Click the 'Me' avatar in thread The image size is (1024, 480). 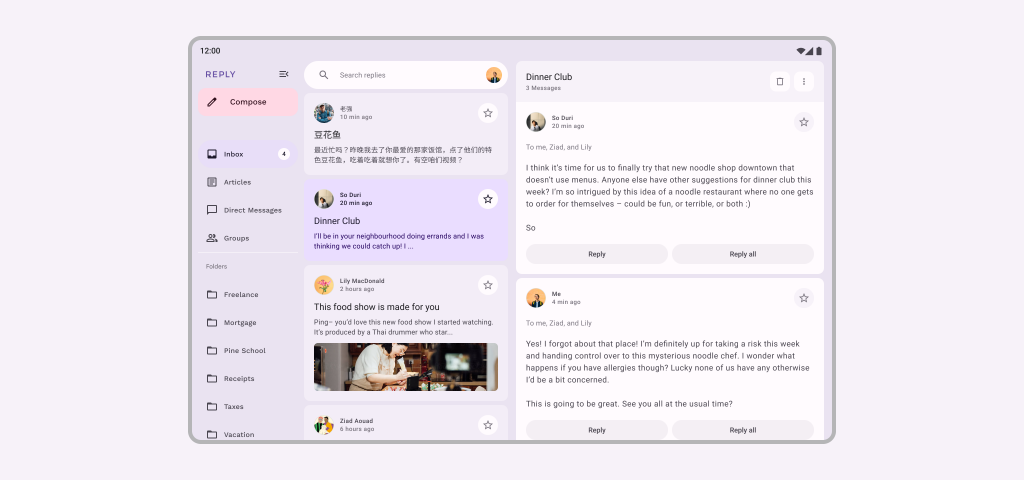click(536, 298)
